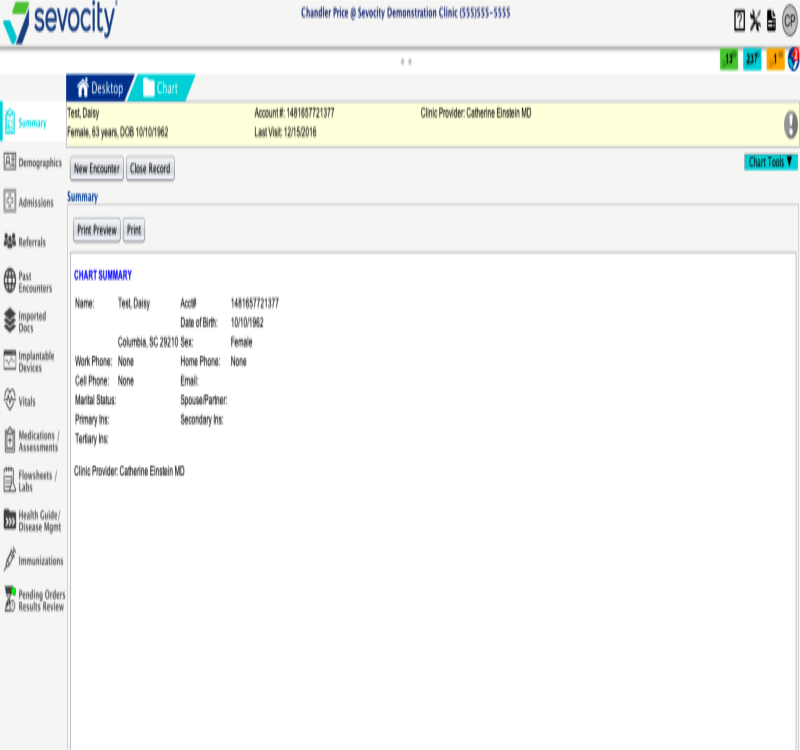Open the tools wrench icon

pos(755,21)
